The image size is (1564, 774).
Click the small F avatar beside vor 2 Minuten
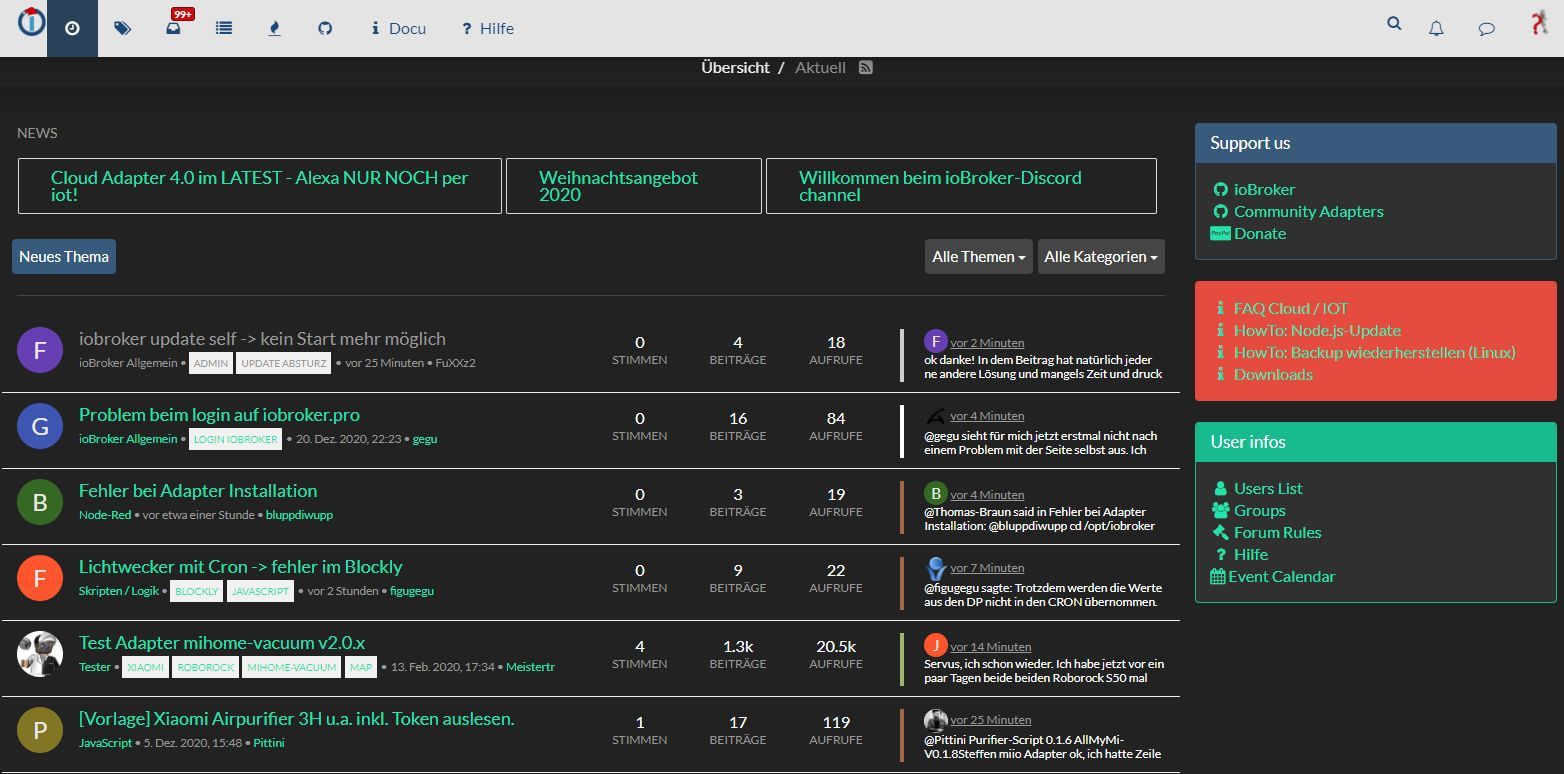pyautogui.click(x=936, y=341)
